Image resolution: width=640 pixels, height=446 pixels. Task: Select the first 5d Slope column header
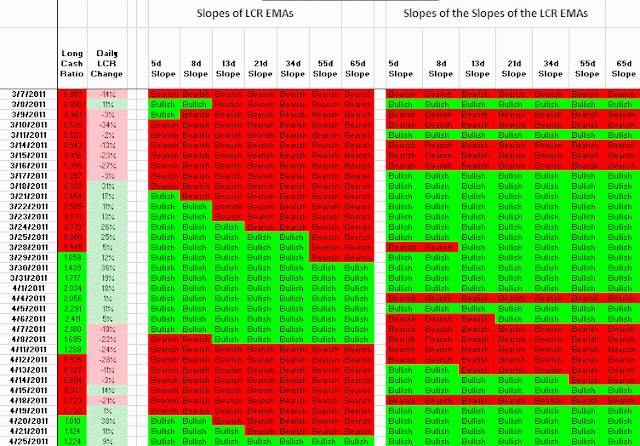coord(163,69)
